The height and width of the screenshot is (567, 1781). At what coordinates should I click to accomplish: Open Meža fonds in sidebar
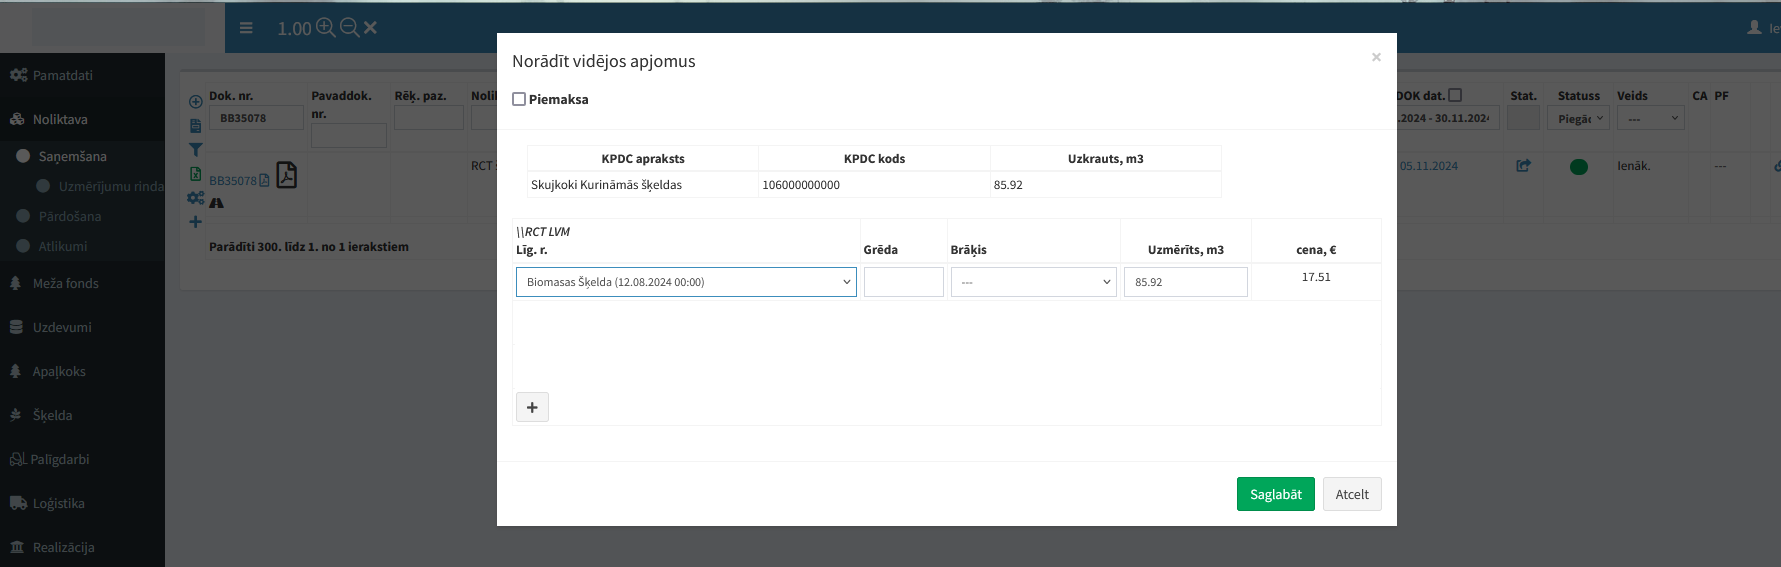[65, 283]
